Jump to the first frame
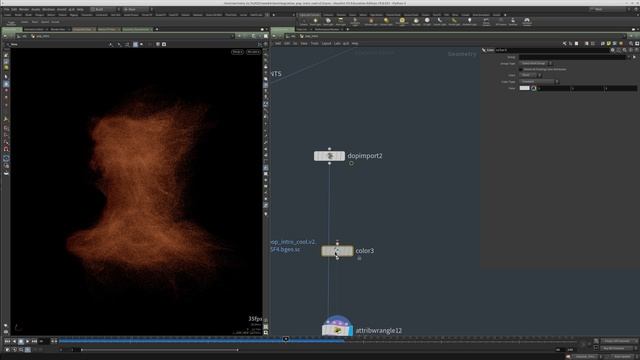This screenshot has height=360, width=640. pyautogui.click(x=7, y=341)
